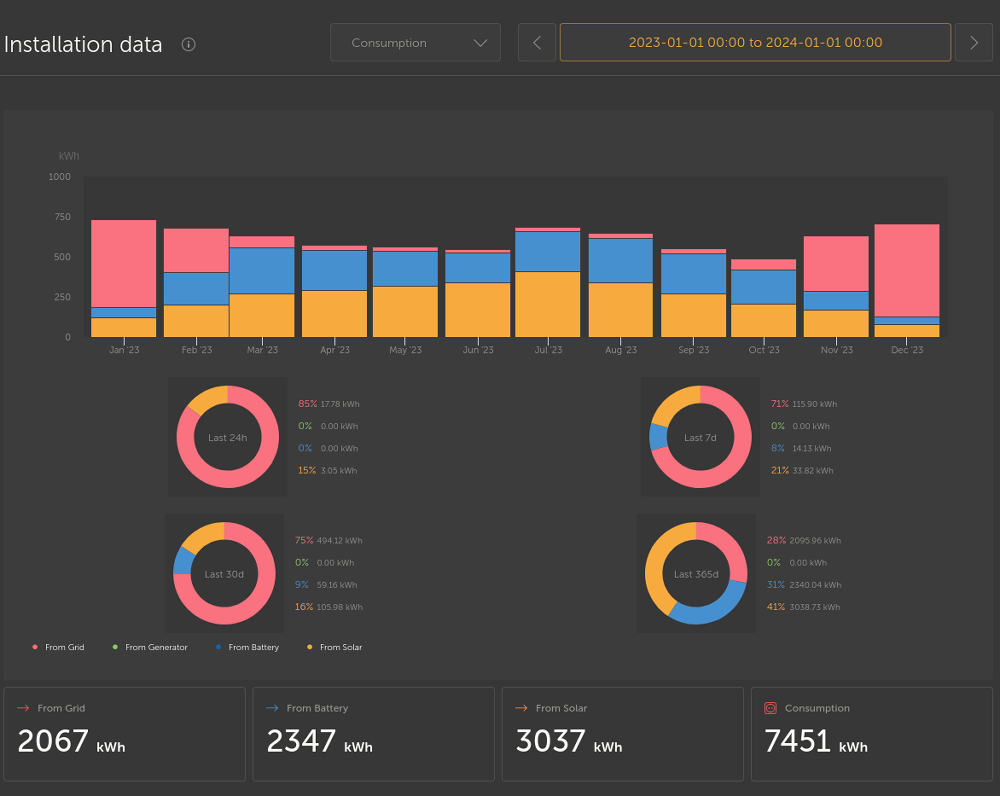Image resolution: width=1000 pixels, height=796 pixels.
Task: Toggle From Generator legend series
Action: coord(150,647)
